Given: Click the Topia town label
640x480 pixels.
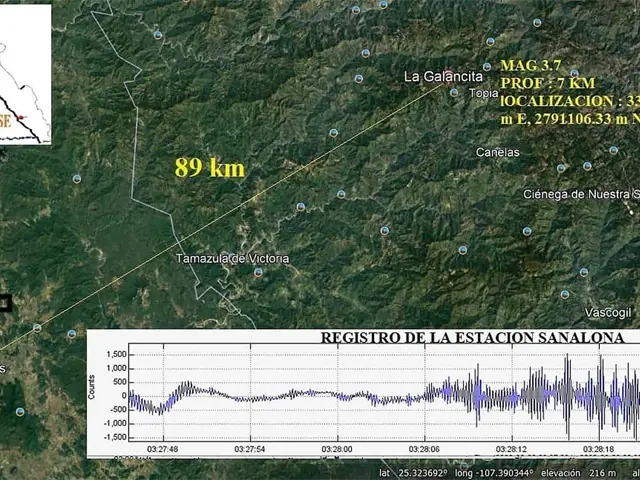Looking at the screenshot, I should point(484,94).
